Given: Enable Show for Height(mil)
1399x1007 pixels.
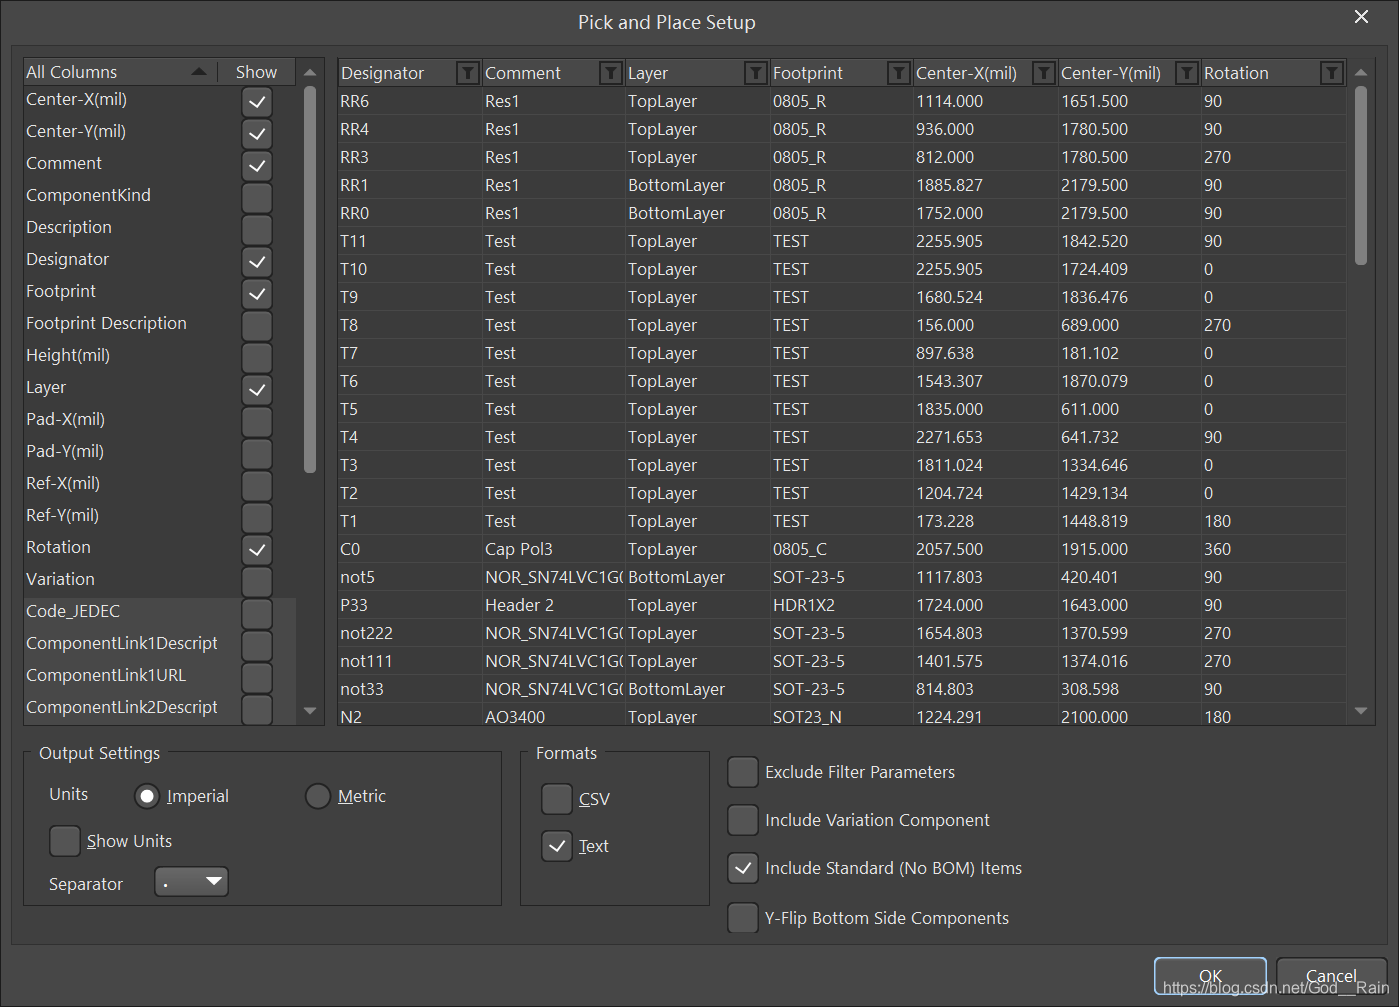Looking at the screenshot, I should tap(257, 358).
